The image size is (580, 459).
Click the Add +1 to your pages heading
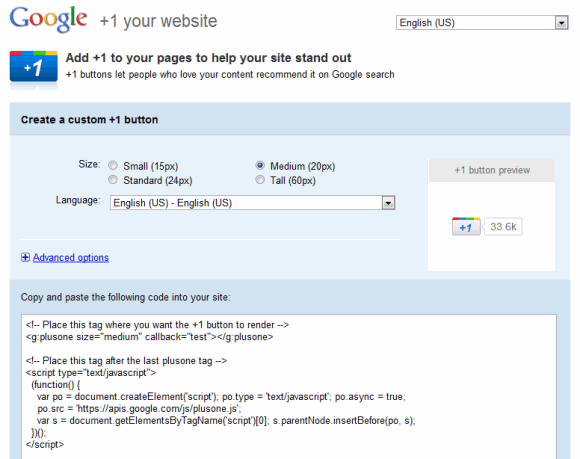click(208, 58)
